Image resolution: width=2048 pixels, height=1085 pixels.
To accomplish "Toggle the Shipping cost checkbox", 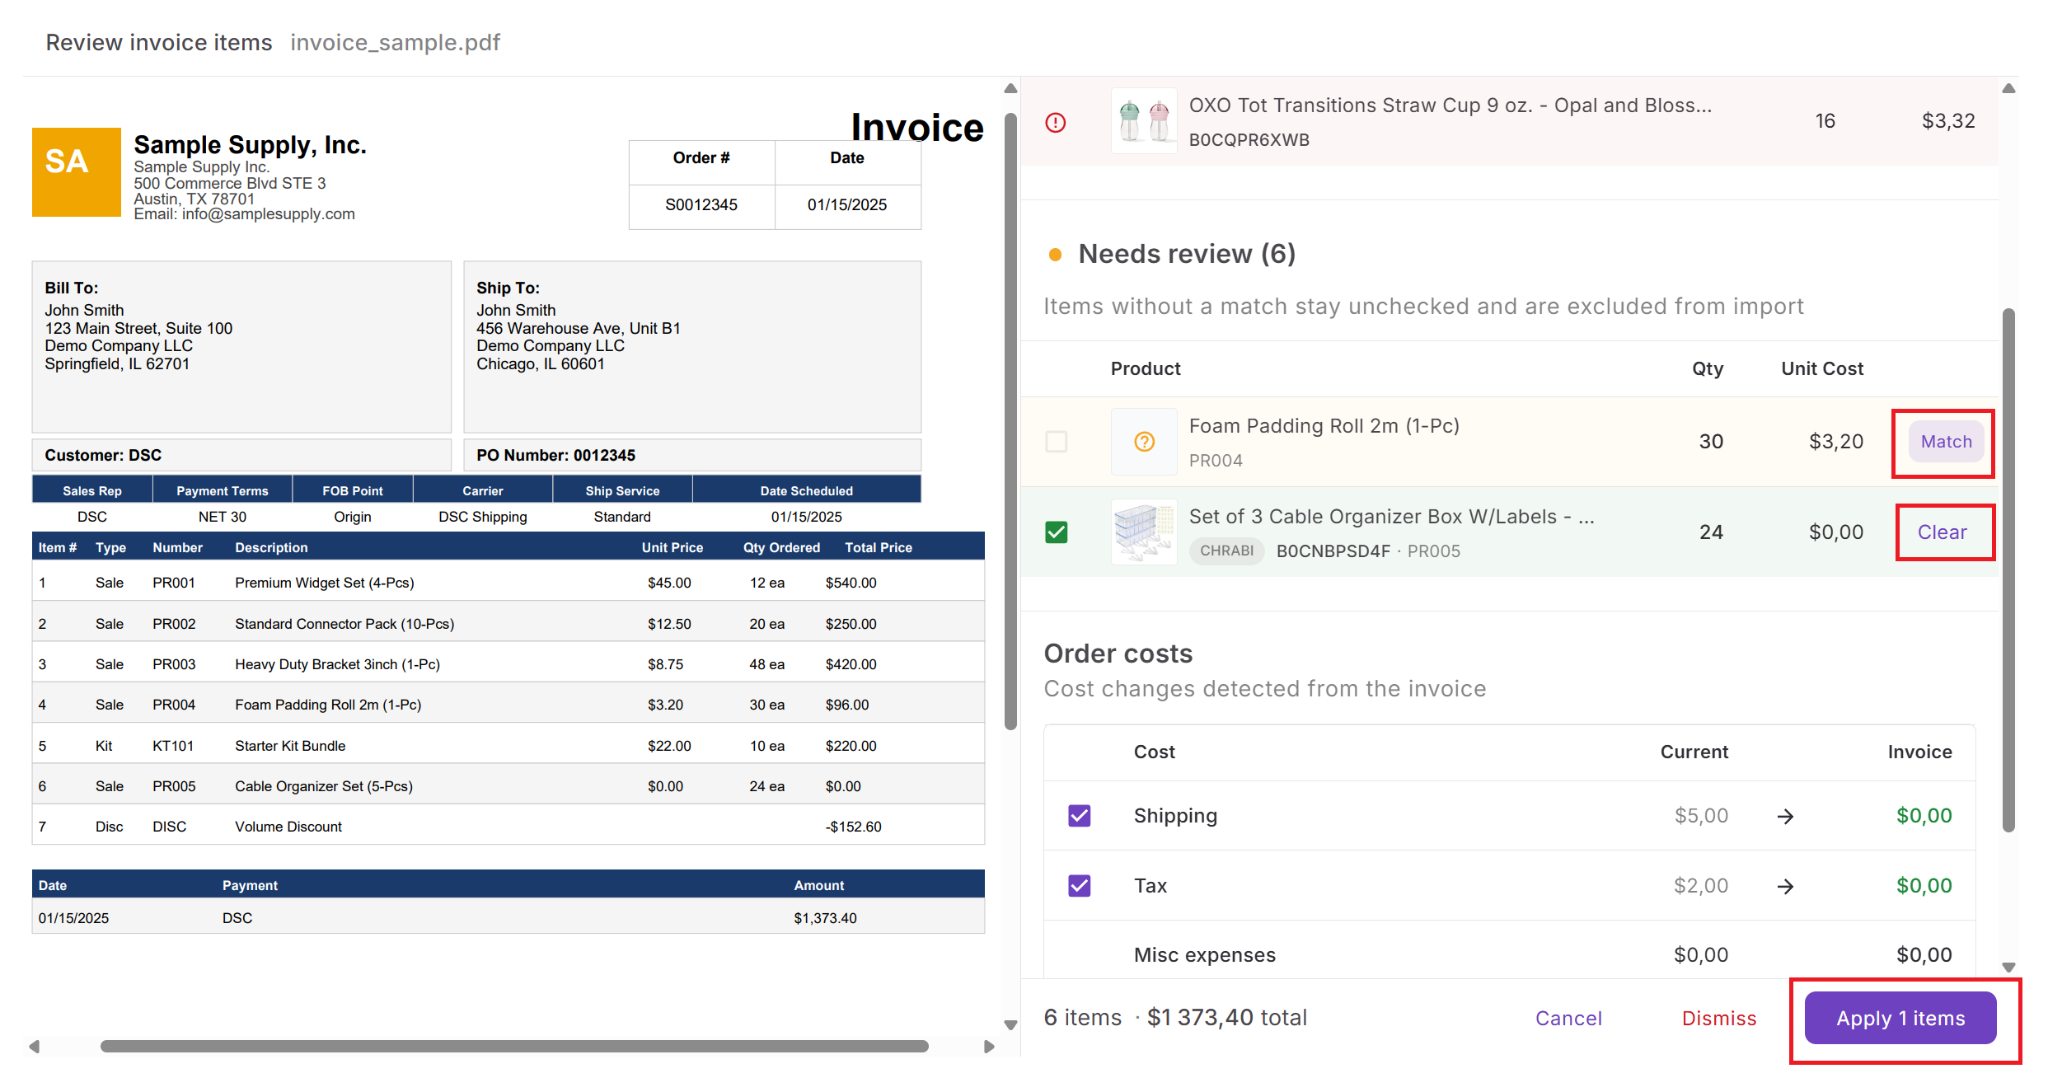I will (x=1079, y=816).
